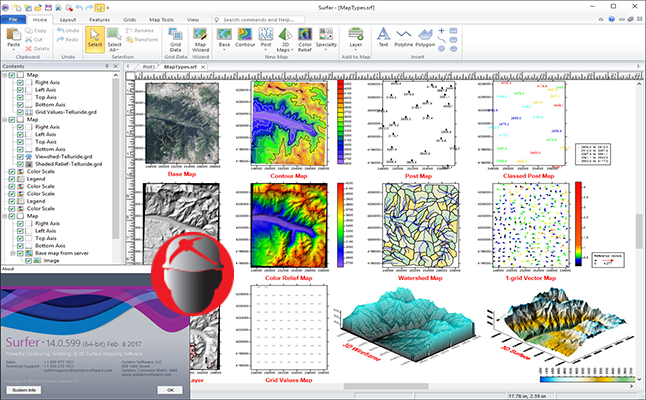Click the open folder icon in quick access toolbar
Viewport: 646px width, 400px height.
coord(38,7)
